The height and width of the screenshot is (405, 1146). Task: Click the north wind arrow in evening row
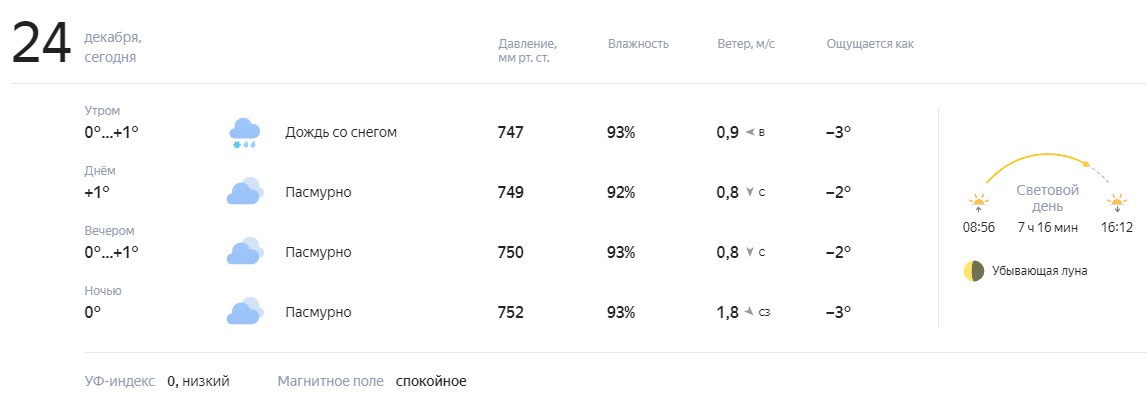(x=750, y=252)
